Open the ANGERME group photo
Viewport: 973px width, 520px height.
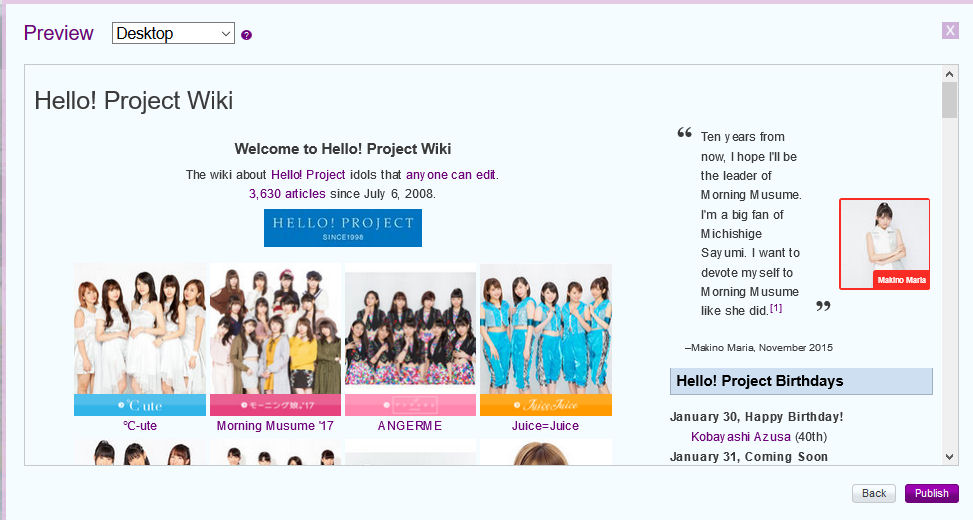point(410,339)
